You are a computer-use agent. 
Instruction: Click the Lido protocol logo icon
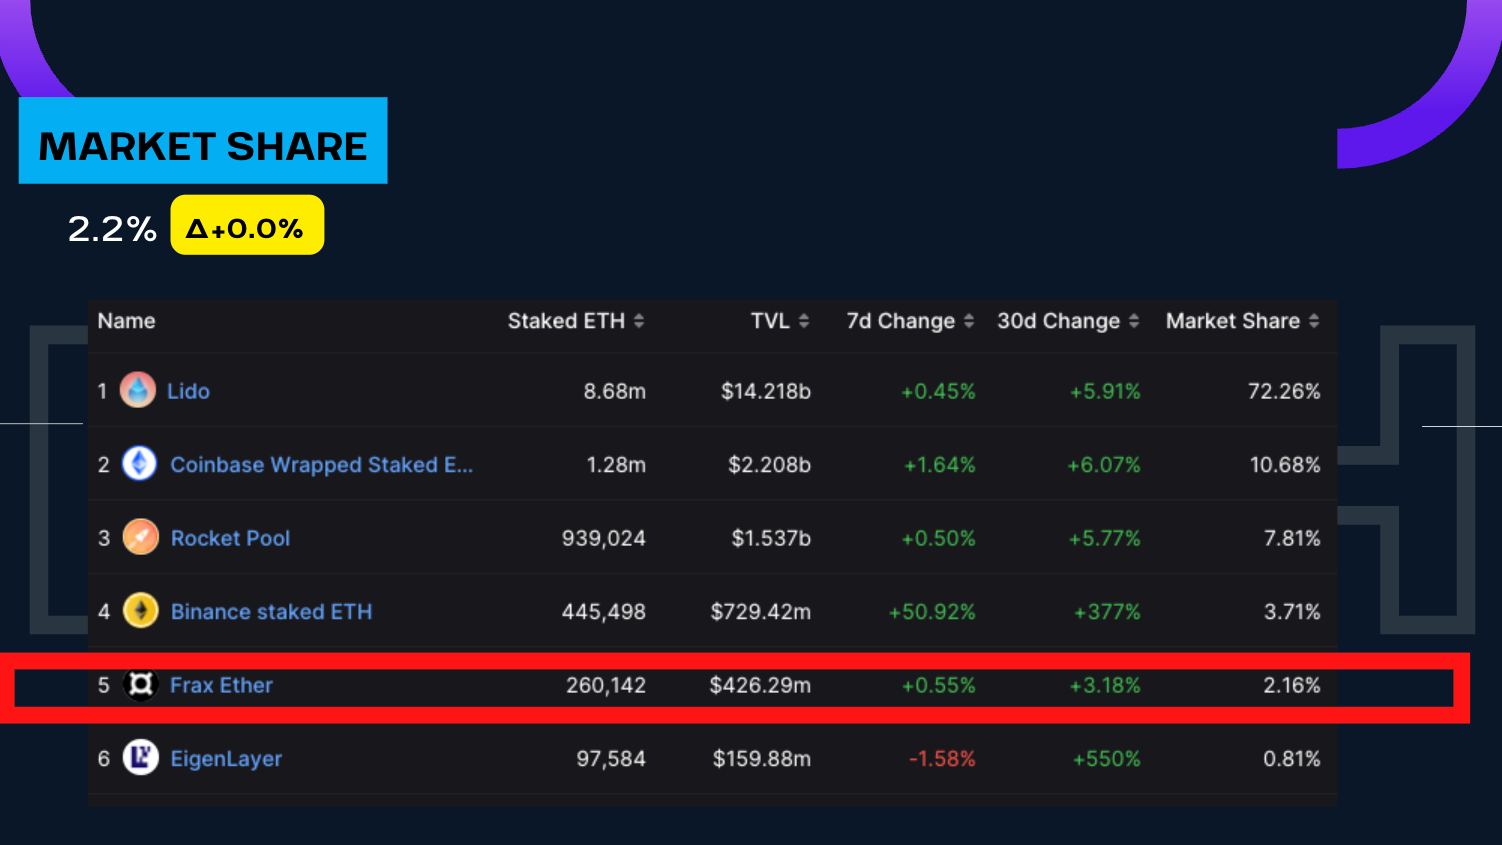138,390
